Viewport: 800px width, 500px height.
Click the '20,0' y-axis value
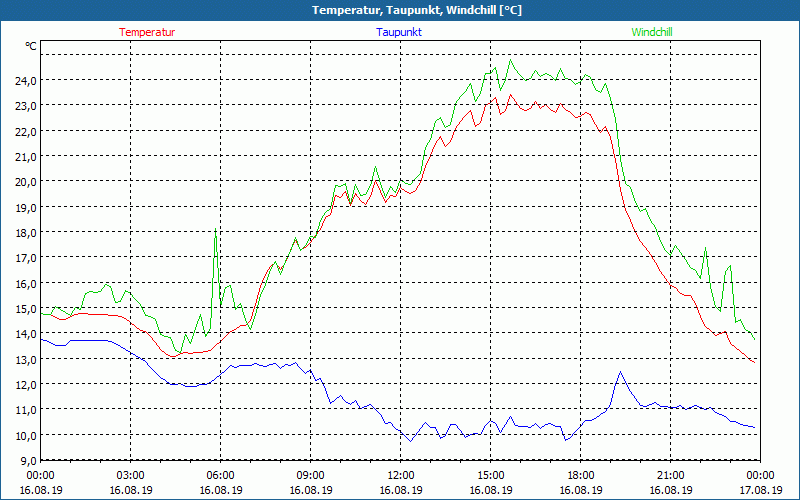(26, 182)
